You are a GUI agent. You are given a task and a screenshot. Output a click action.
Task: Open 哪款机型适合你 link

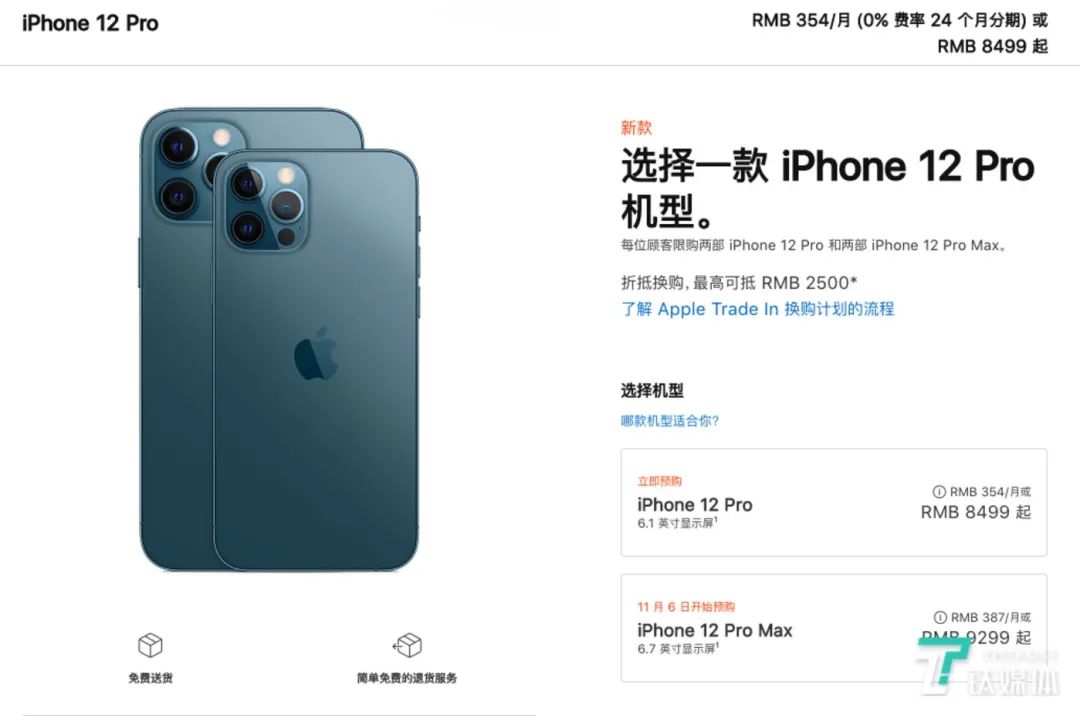point(670,421)
